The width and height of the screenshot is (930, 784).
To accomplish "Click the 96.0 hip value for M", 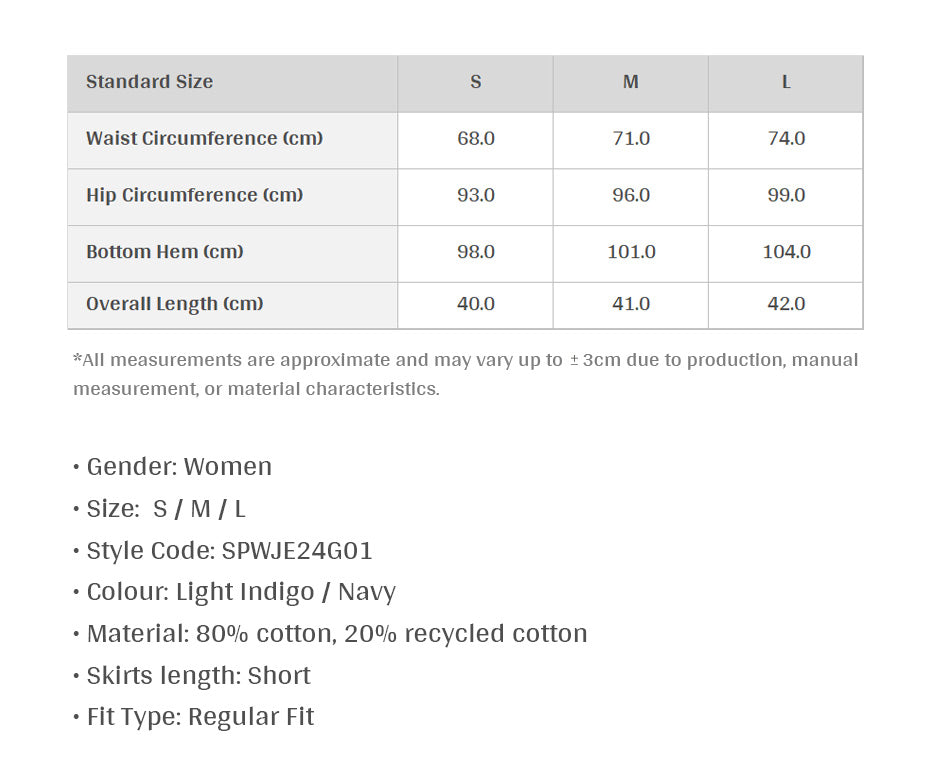I will 631,195.
